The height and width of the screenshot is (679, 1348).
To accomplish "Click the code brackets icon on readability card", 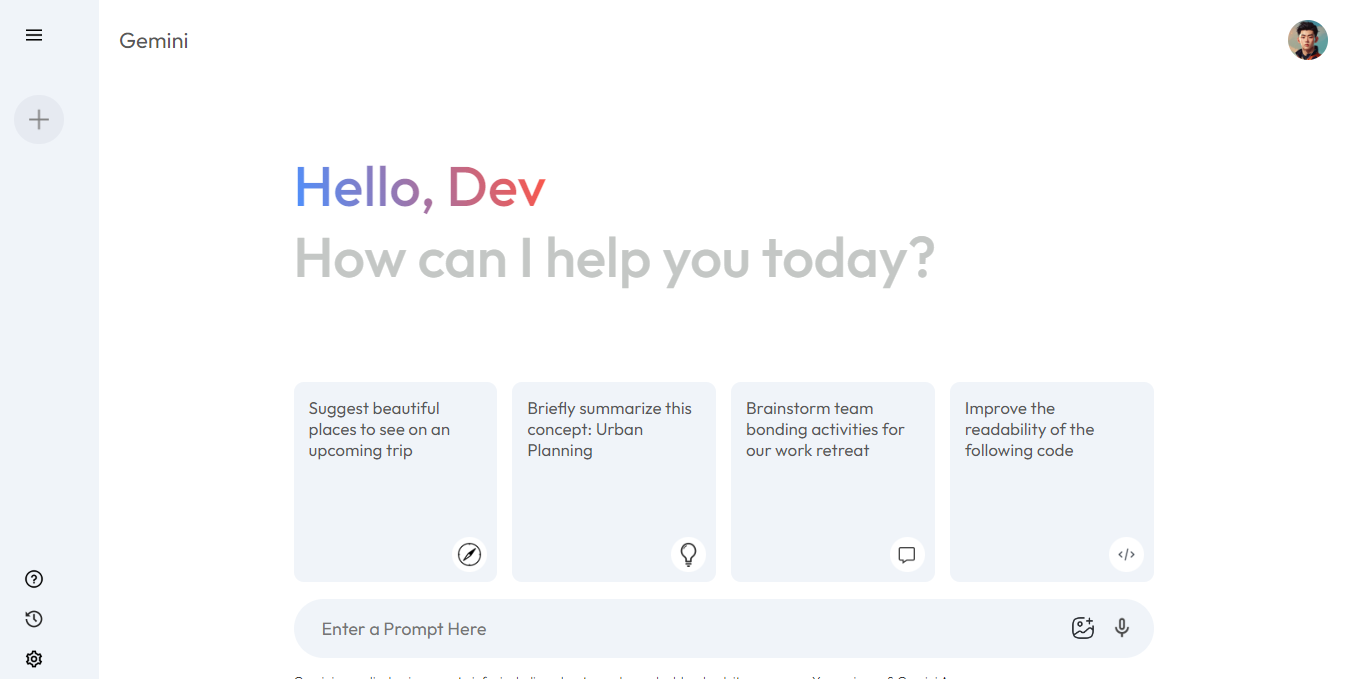I will tap(1126, 554).
